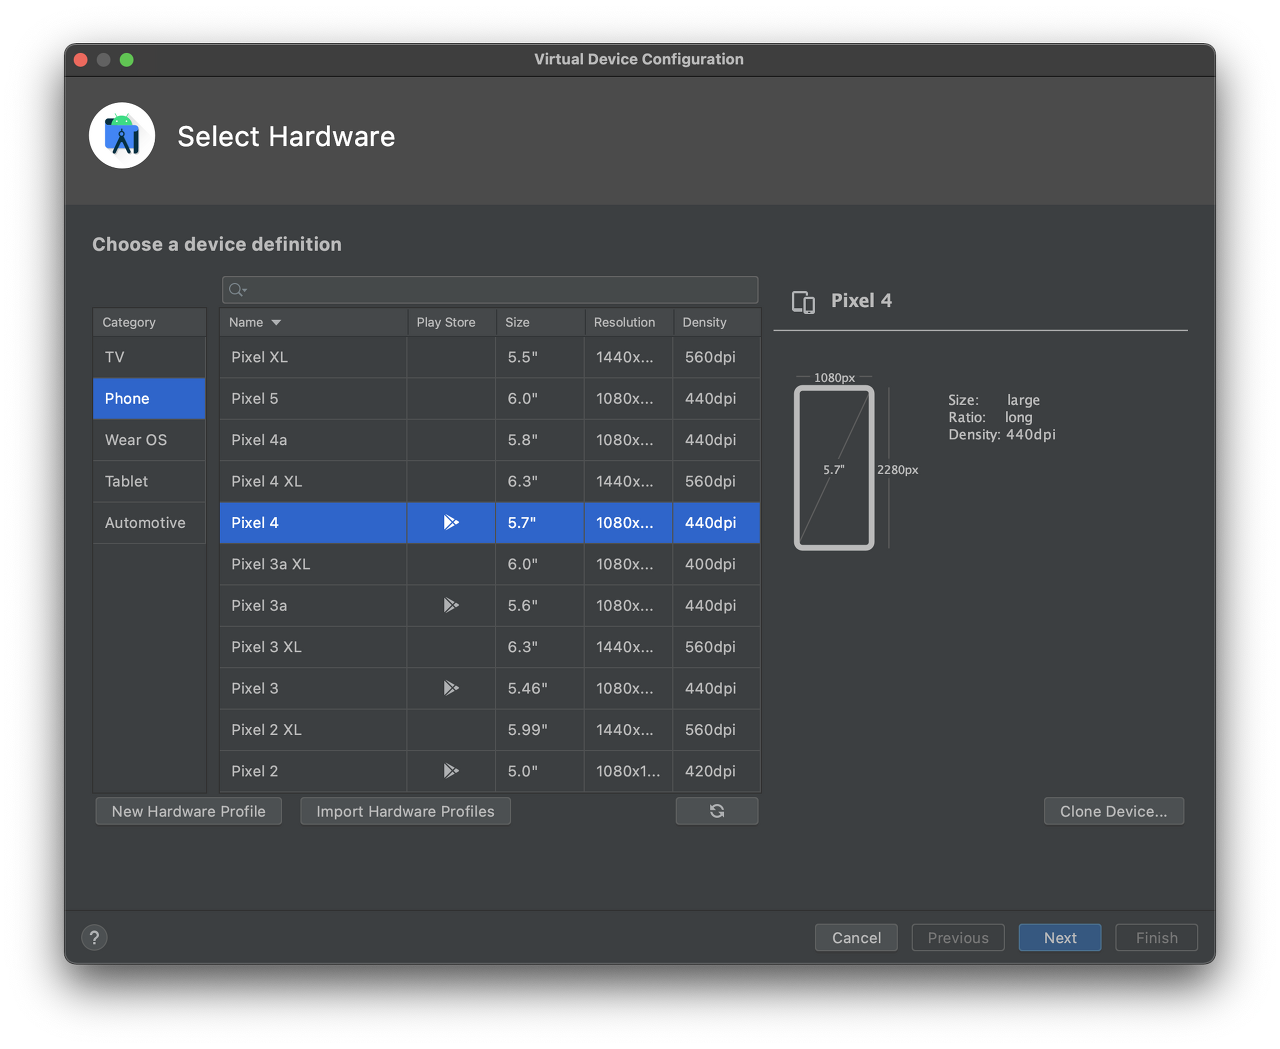The width and height of the screenshot is (1280, 1049).
Task: Click the Play Store icon for Pixel 3a
Action: pyautogui.click(x=451, y=605)
